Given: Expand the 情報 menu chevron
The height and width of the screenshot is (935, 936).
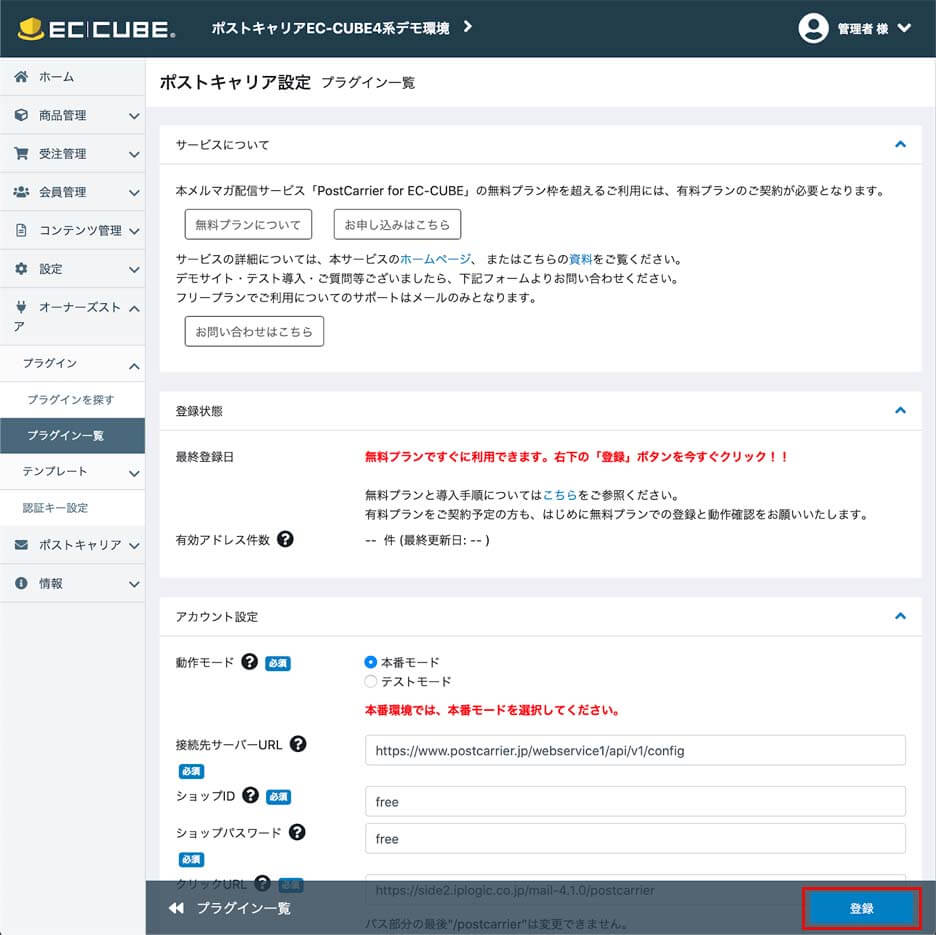Looking at the screenshot, I should (134, 584).
